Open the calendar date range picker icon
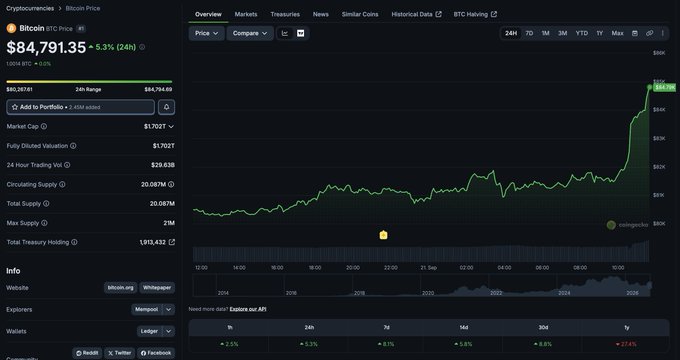This screenshot has width=680, height=360. [x=635, y=33]
